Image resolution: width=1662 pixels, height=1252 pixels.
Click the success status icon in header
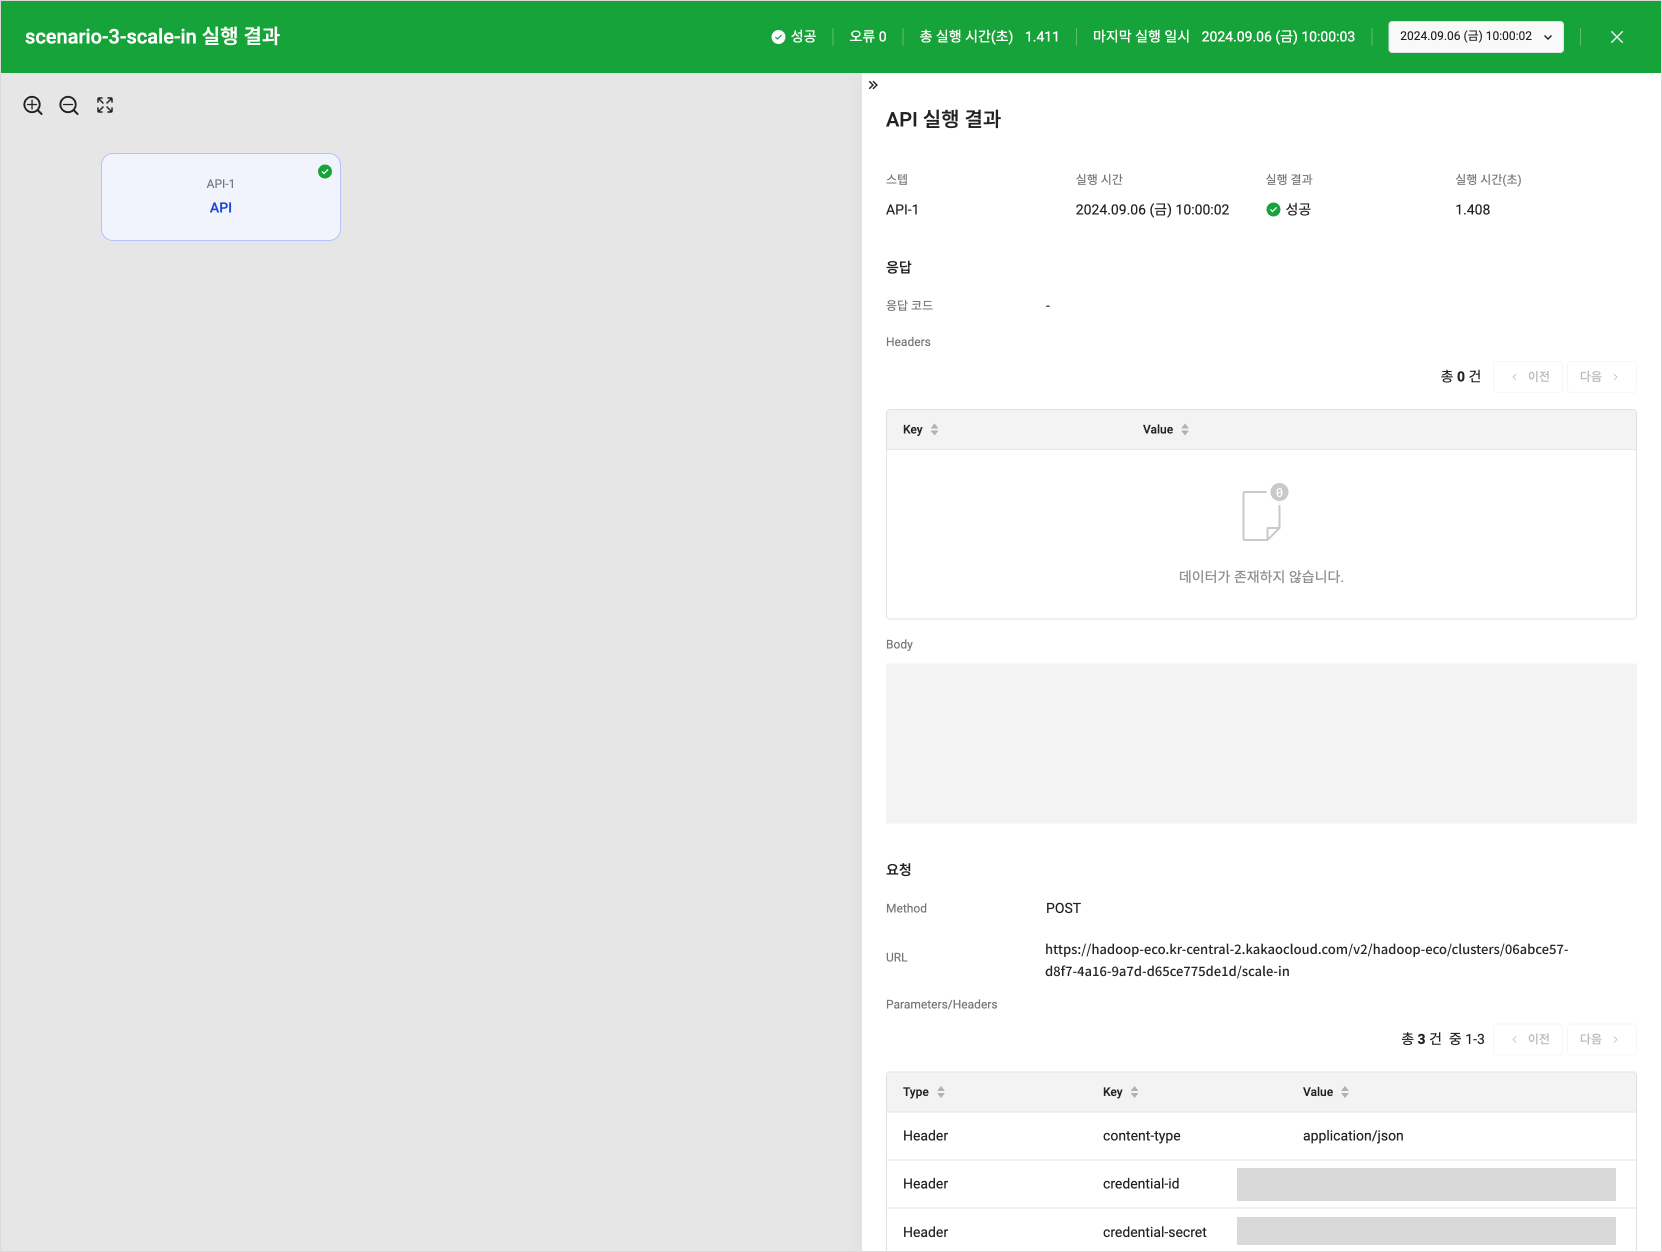coord(778,37)
